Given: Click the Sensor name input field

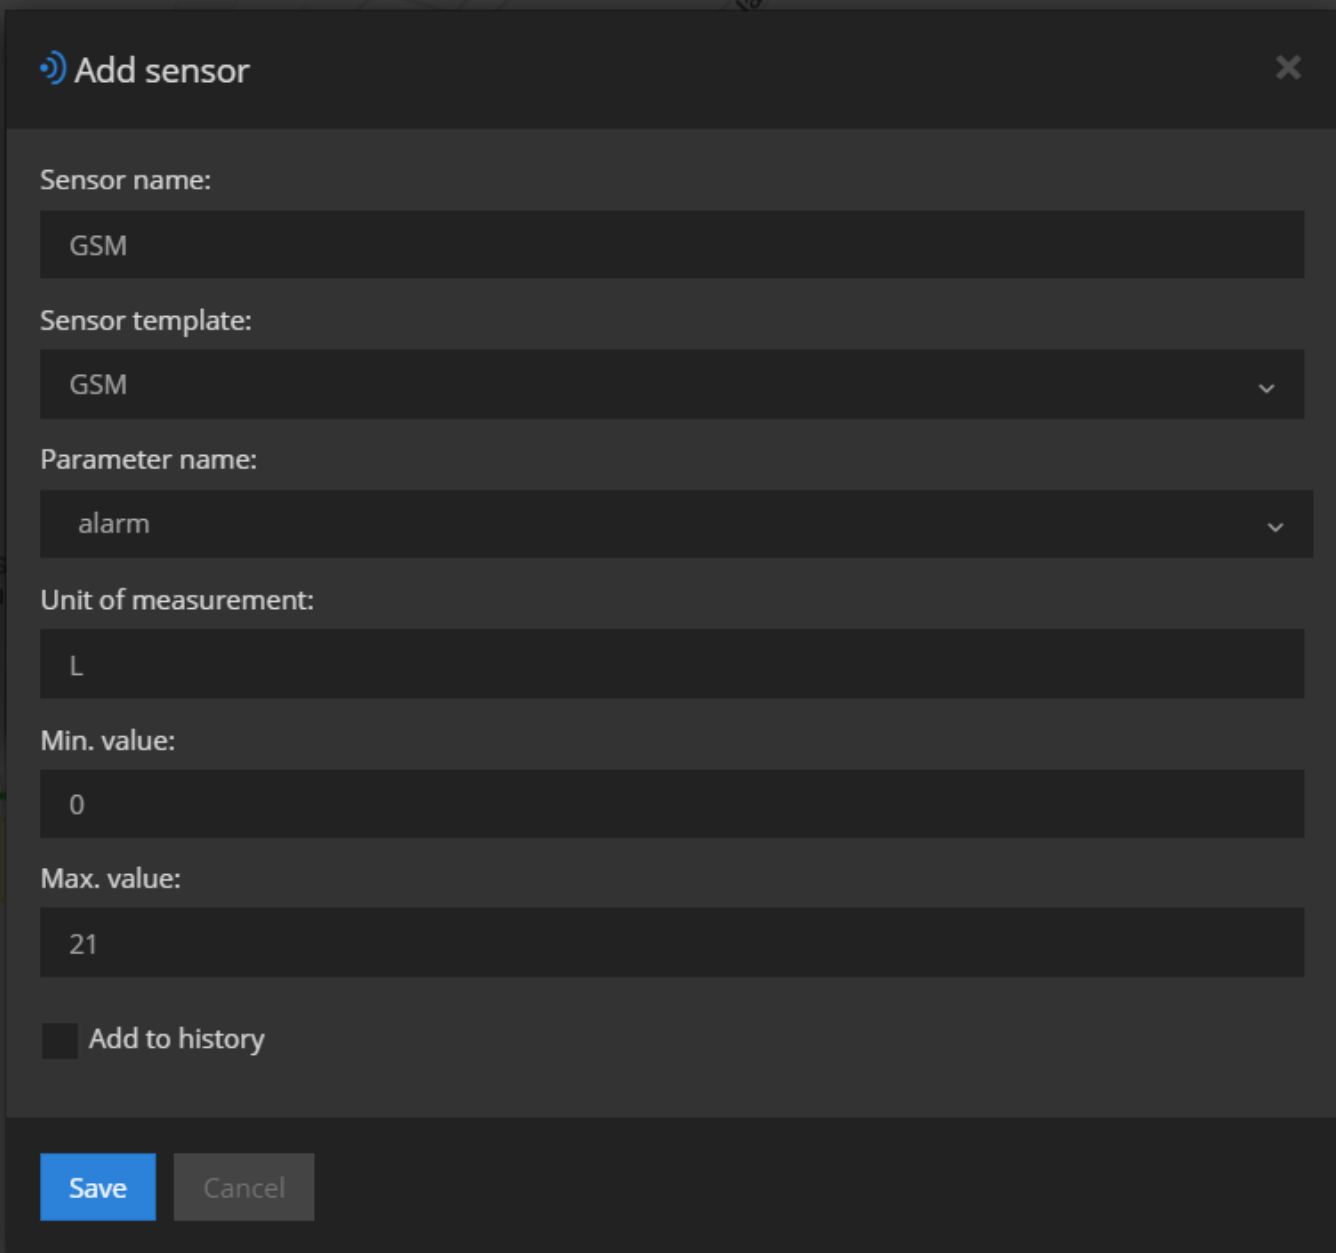Looking at the screenshot, I should click(x=672, y=245).
